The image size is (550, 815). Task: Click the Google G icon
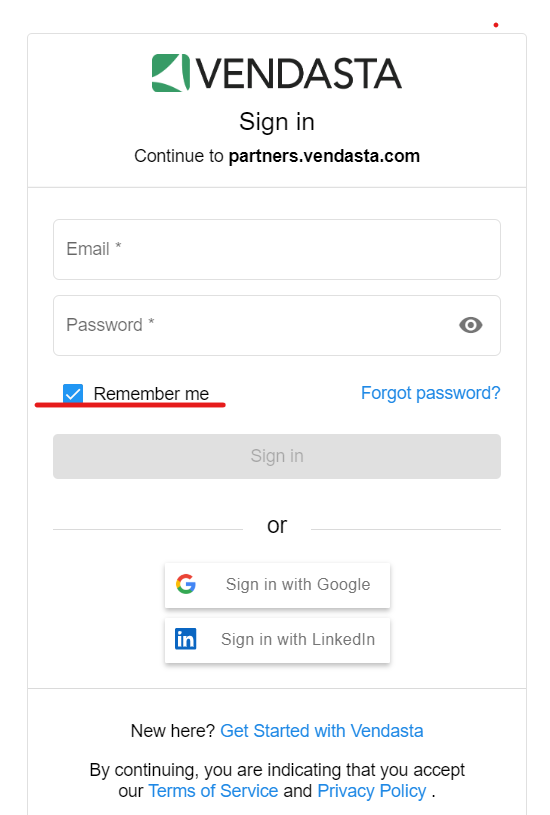186,584
